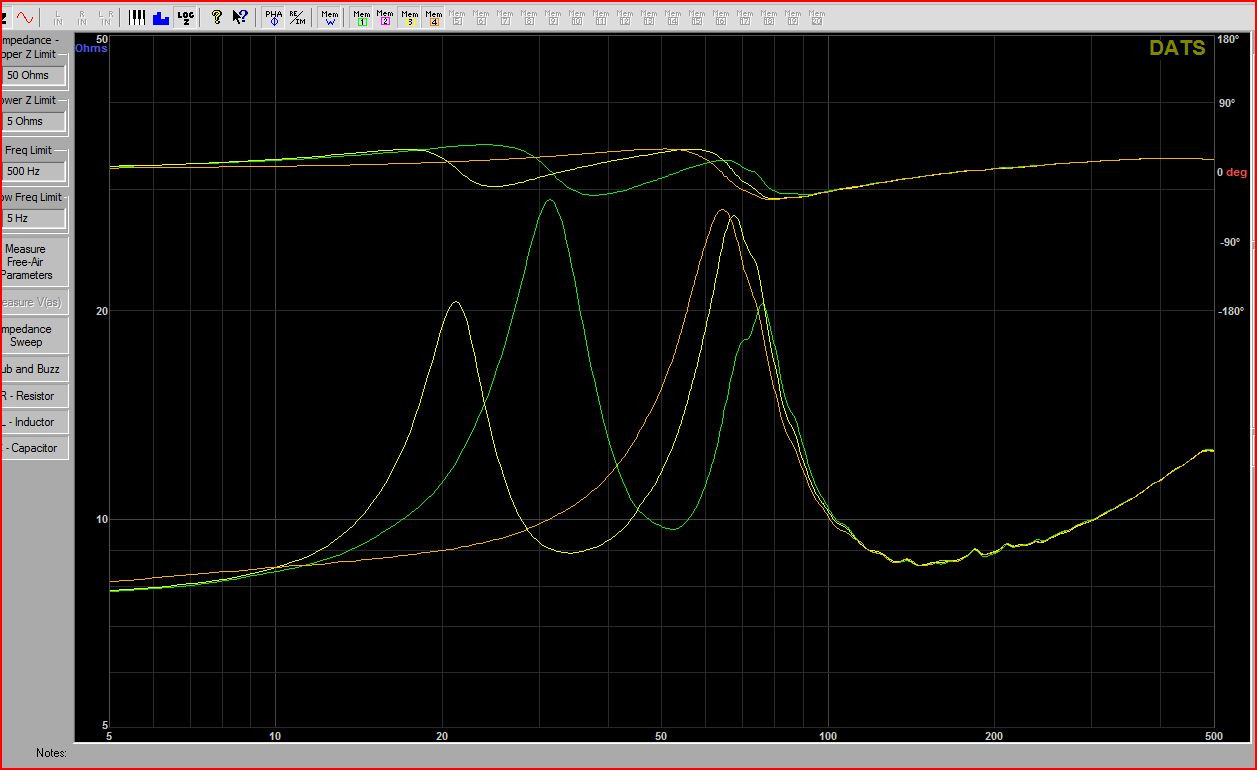Click Measure Free-Air Parameters button

click(33, 262)
